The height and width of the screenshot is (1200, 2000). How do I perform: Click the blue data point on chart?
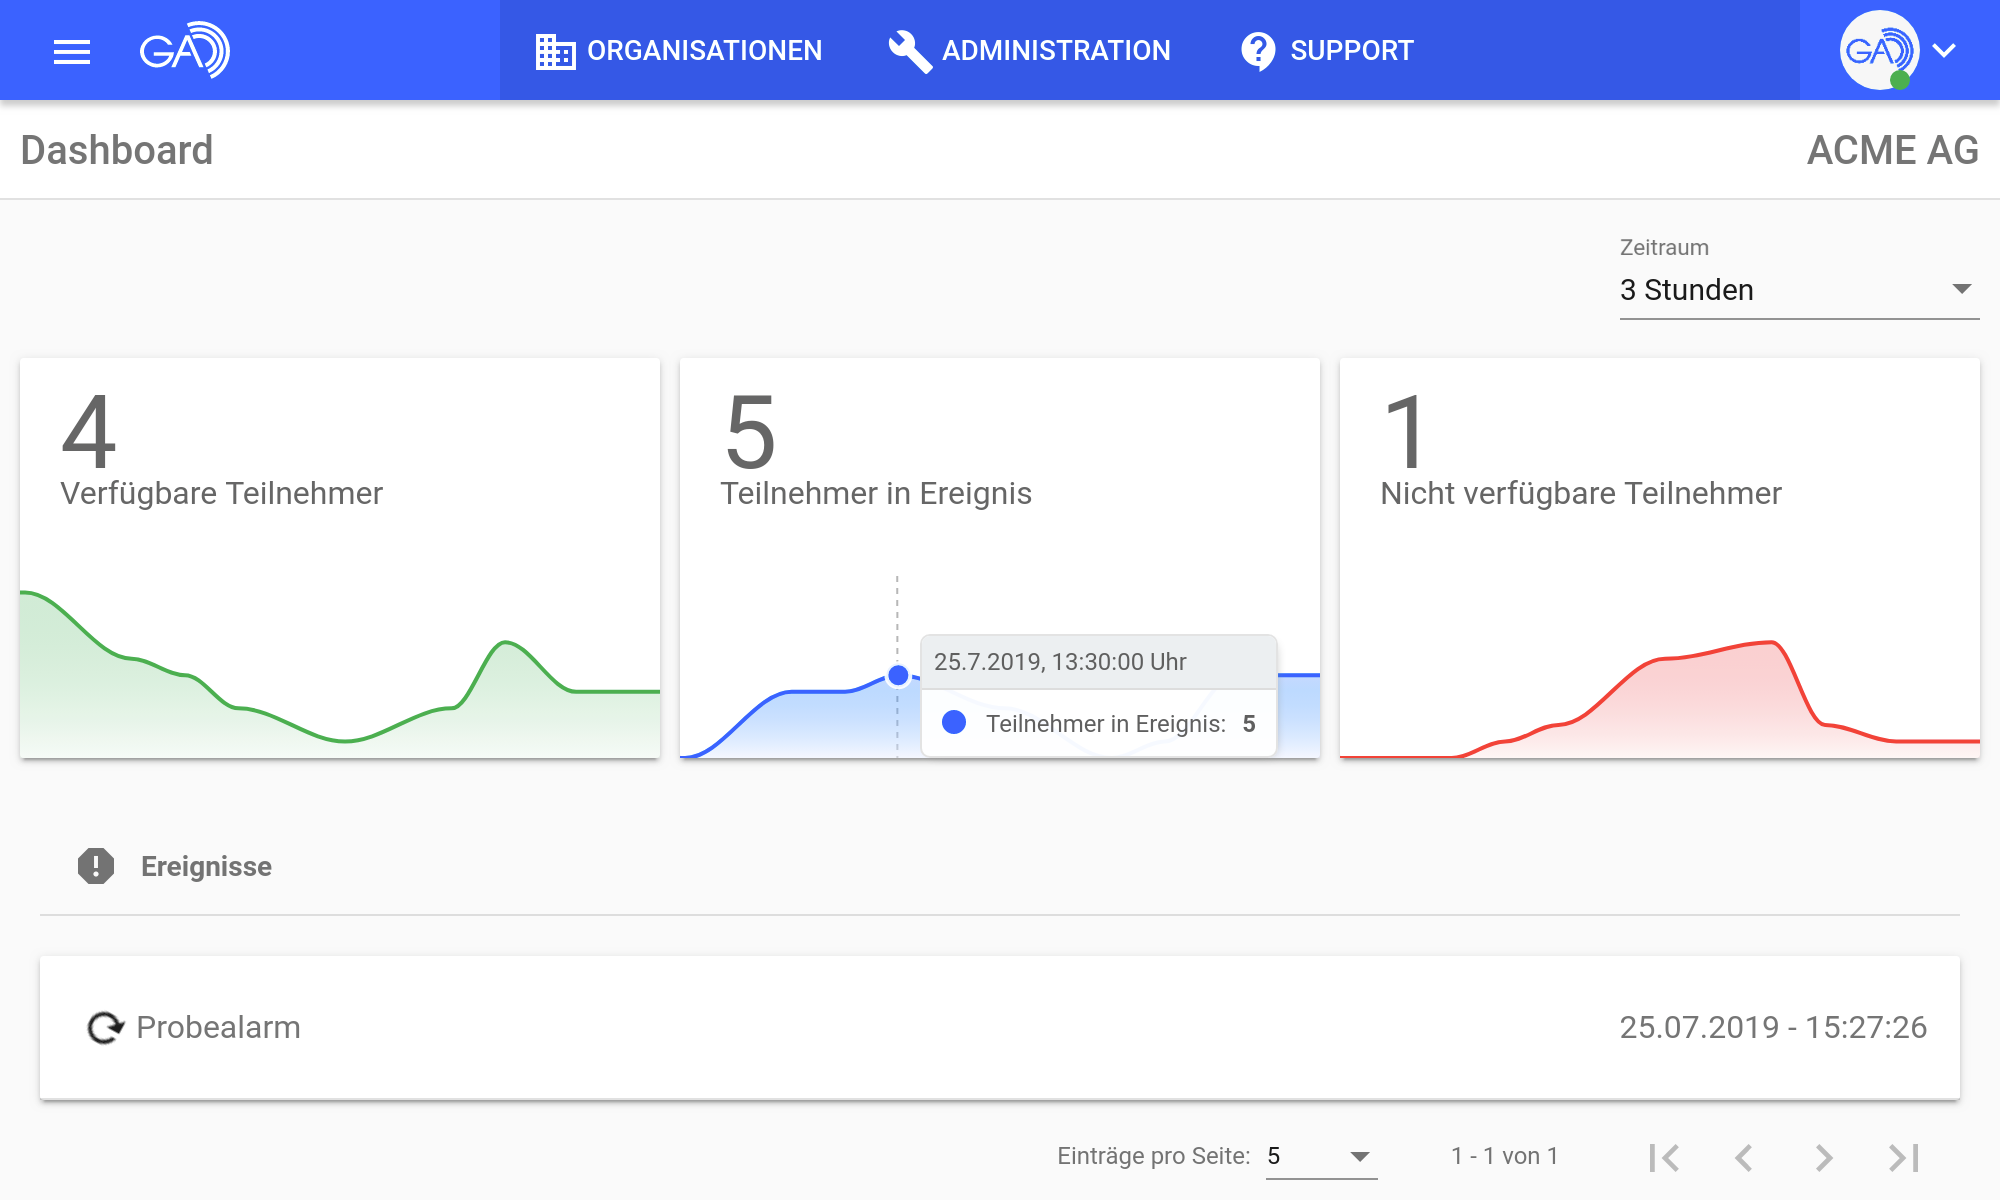pyautogui.click(x=898, y=676)
